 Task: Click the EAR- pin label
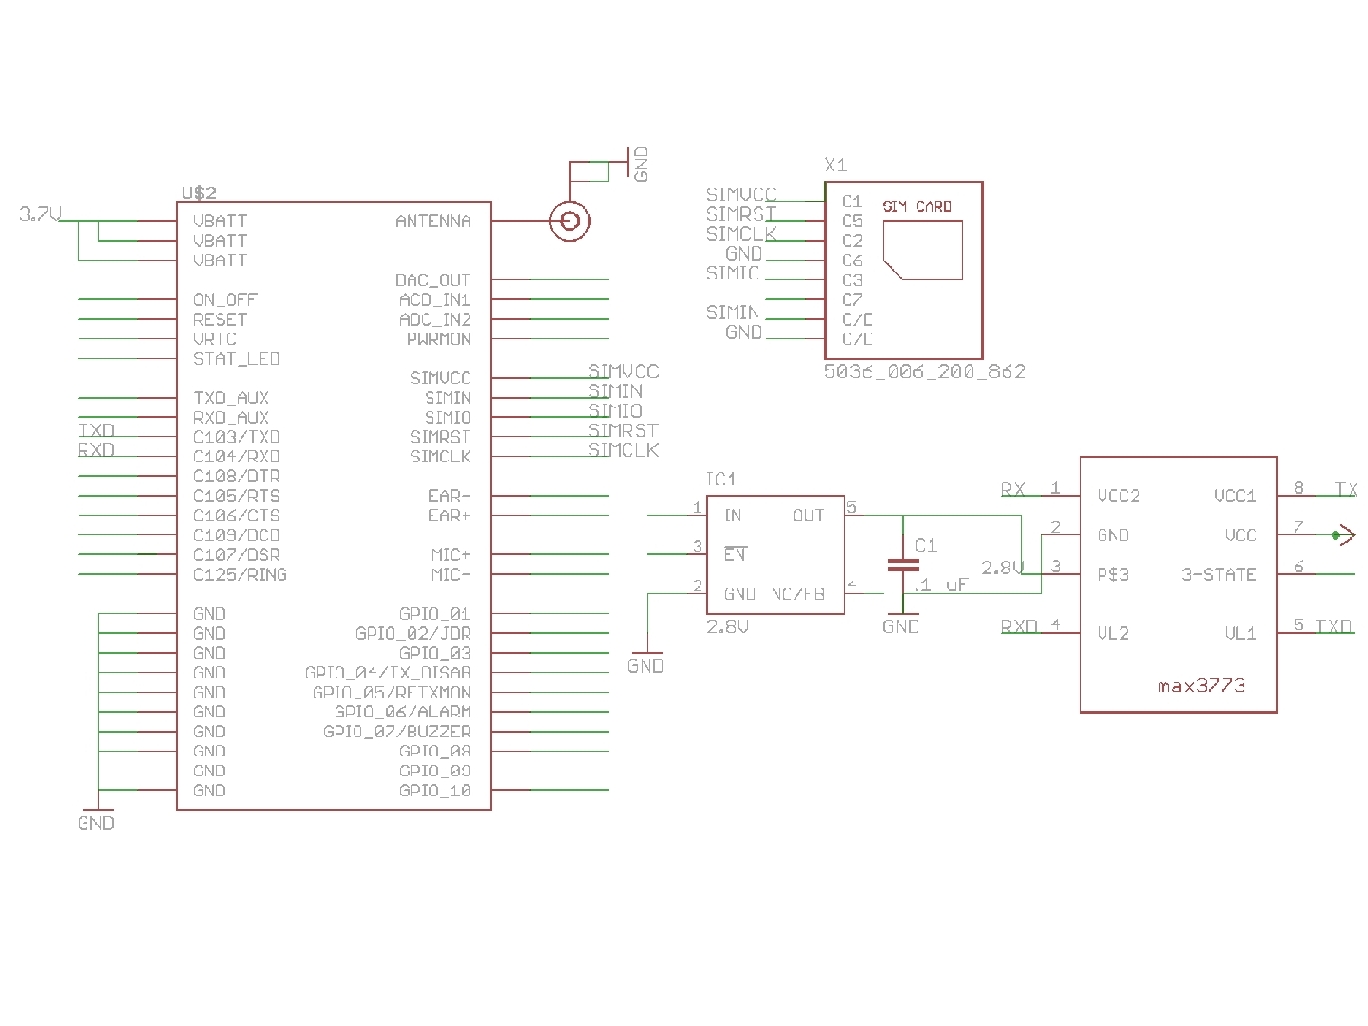pos(449,496)
